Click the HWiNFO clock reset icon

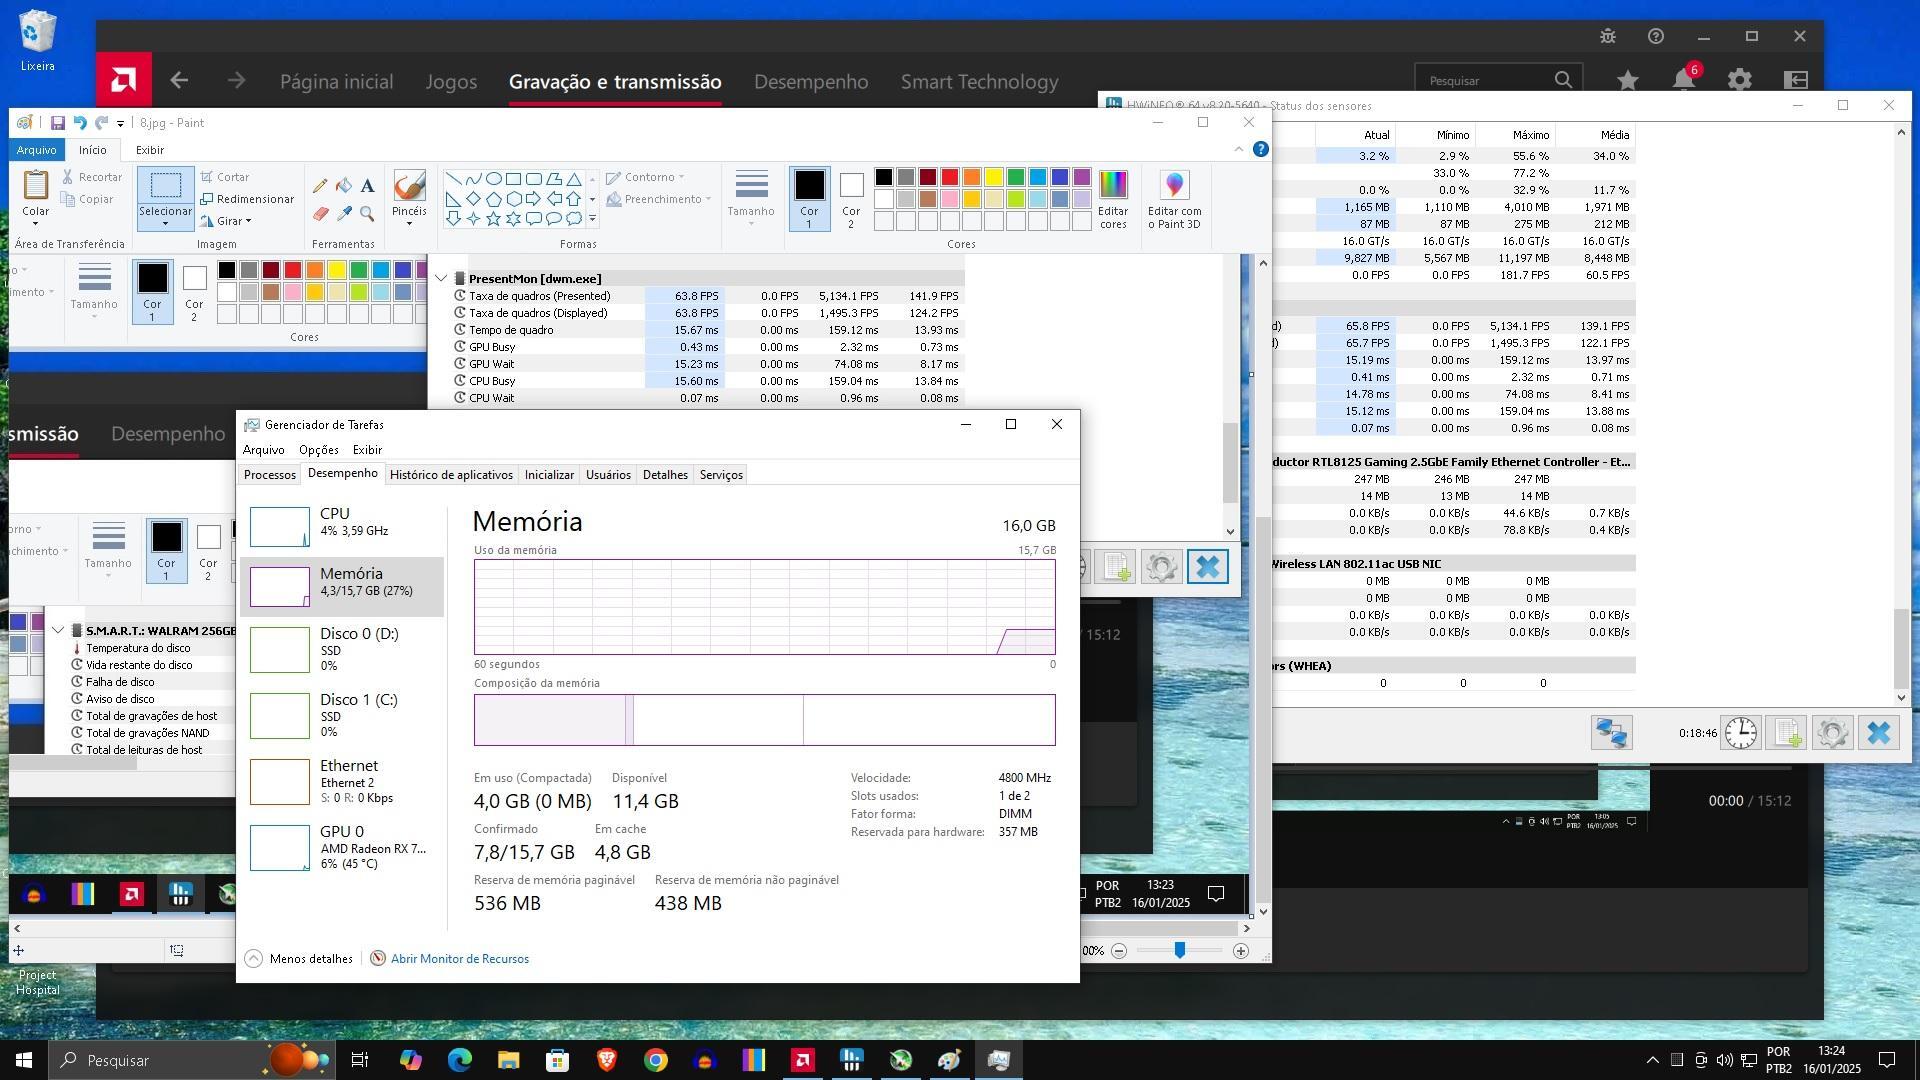(1740, 733)
